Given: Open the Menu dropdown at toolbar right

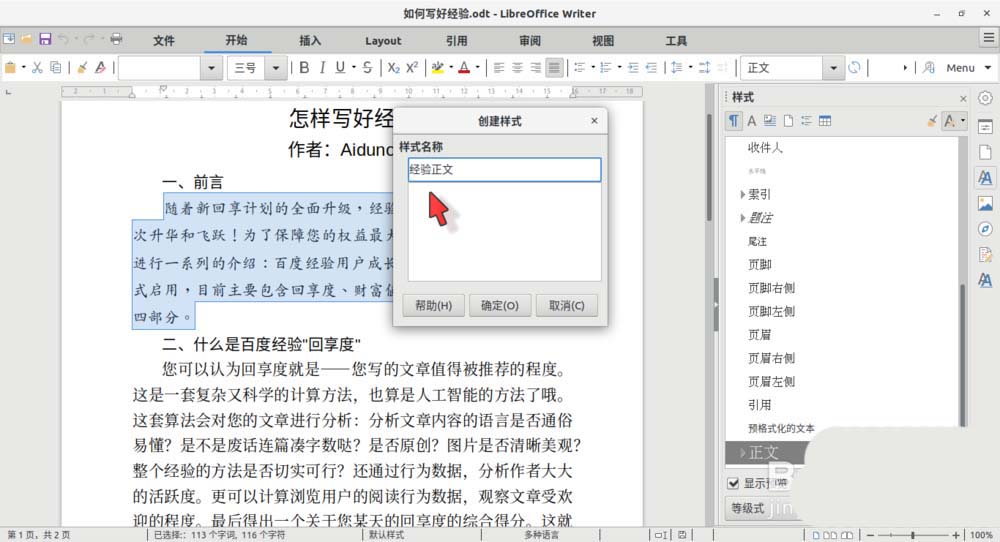Looking at the screenshot, I should (968, 68).
